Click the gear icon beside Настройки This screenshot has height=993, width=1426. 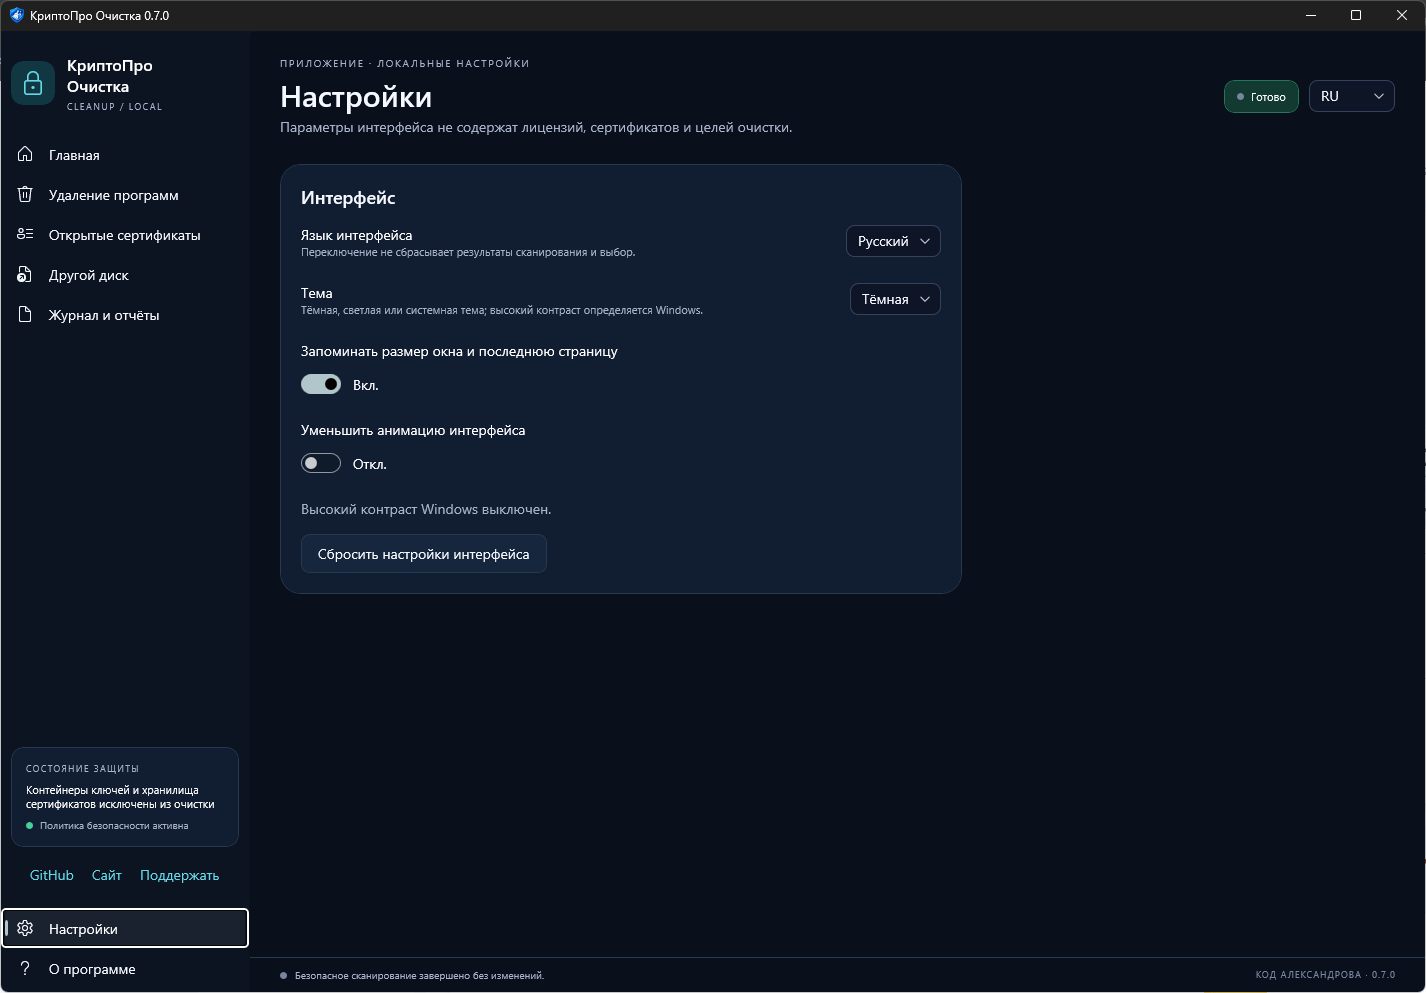(26, 928)
